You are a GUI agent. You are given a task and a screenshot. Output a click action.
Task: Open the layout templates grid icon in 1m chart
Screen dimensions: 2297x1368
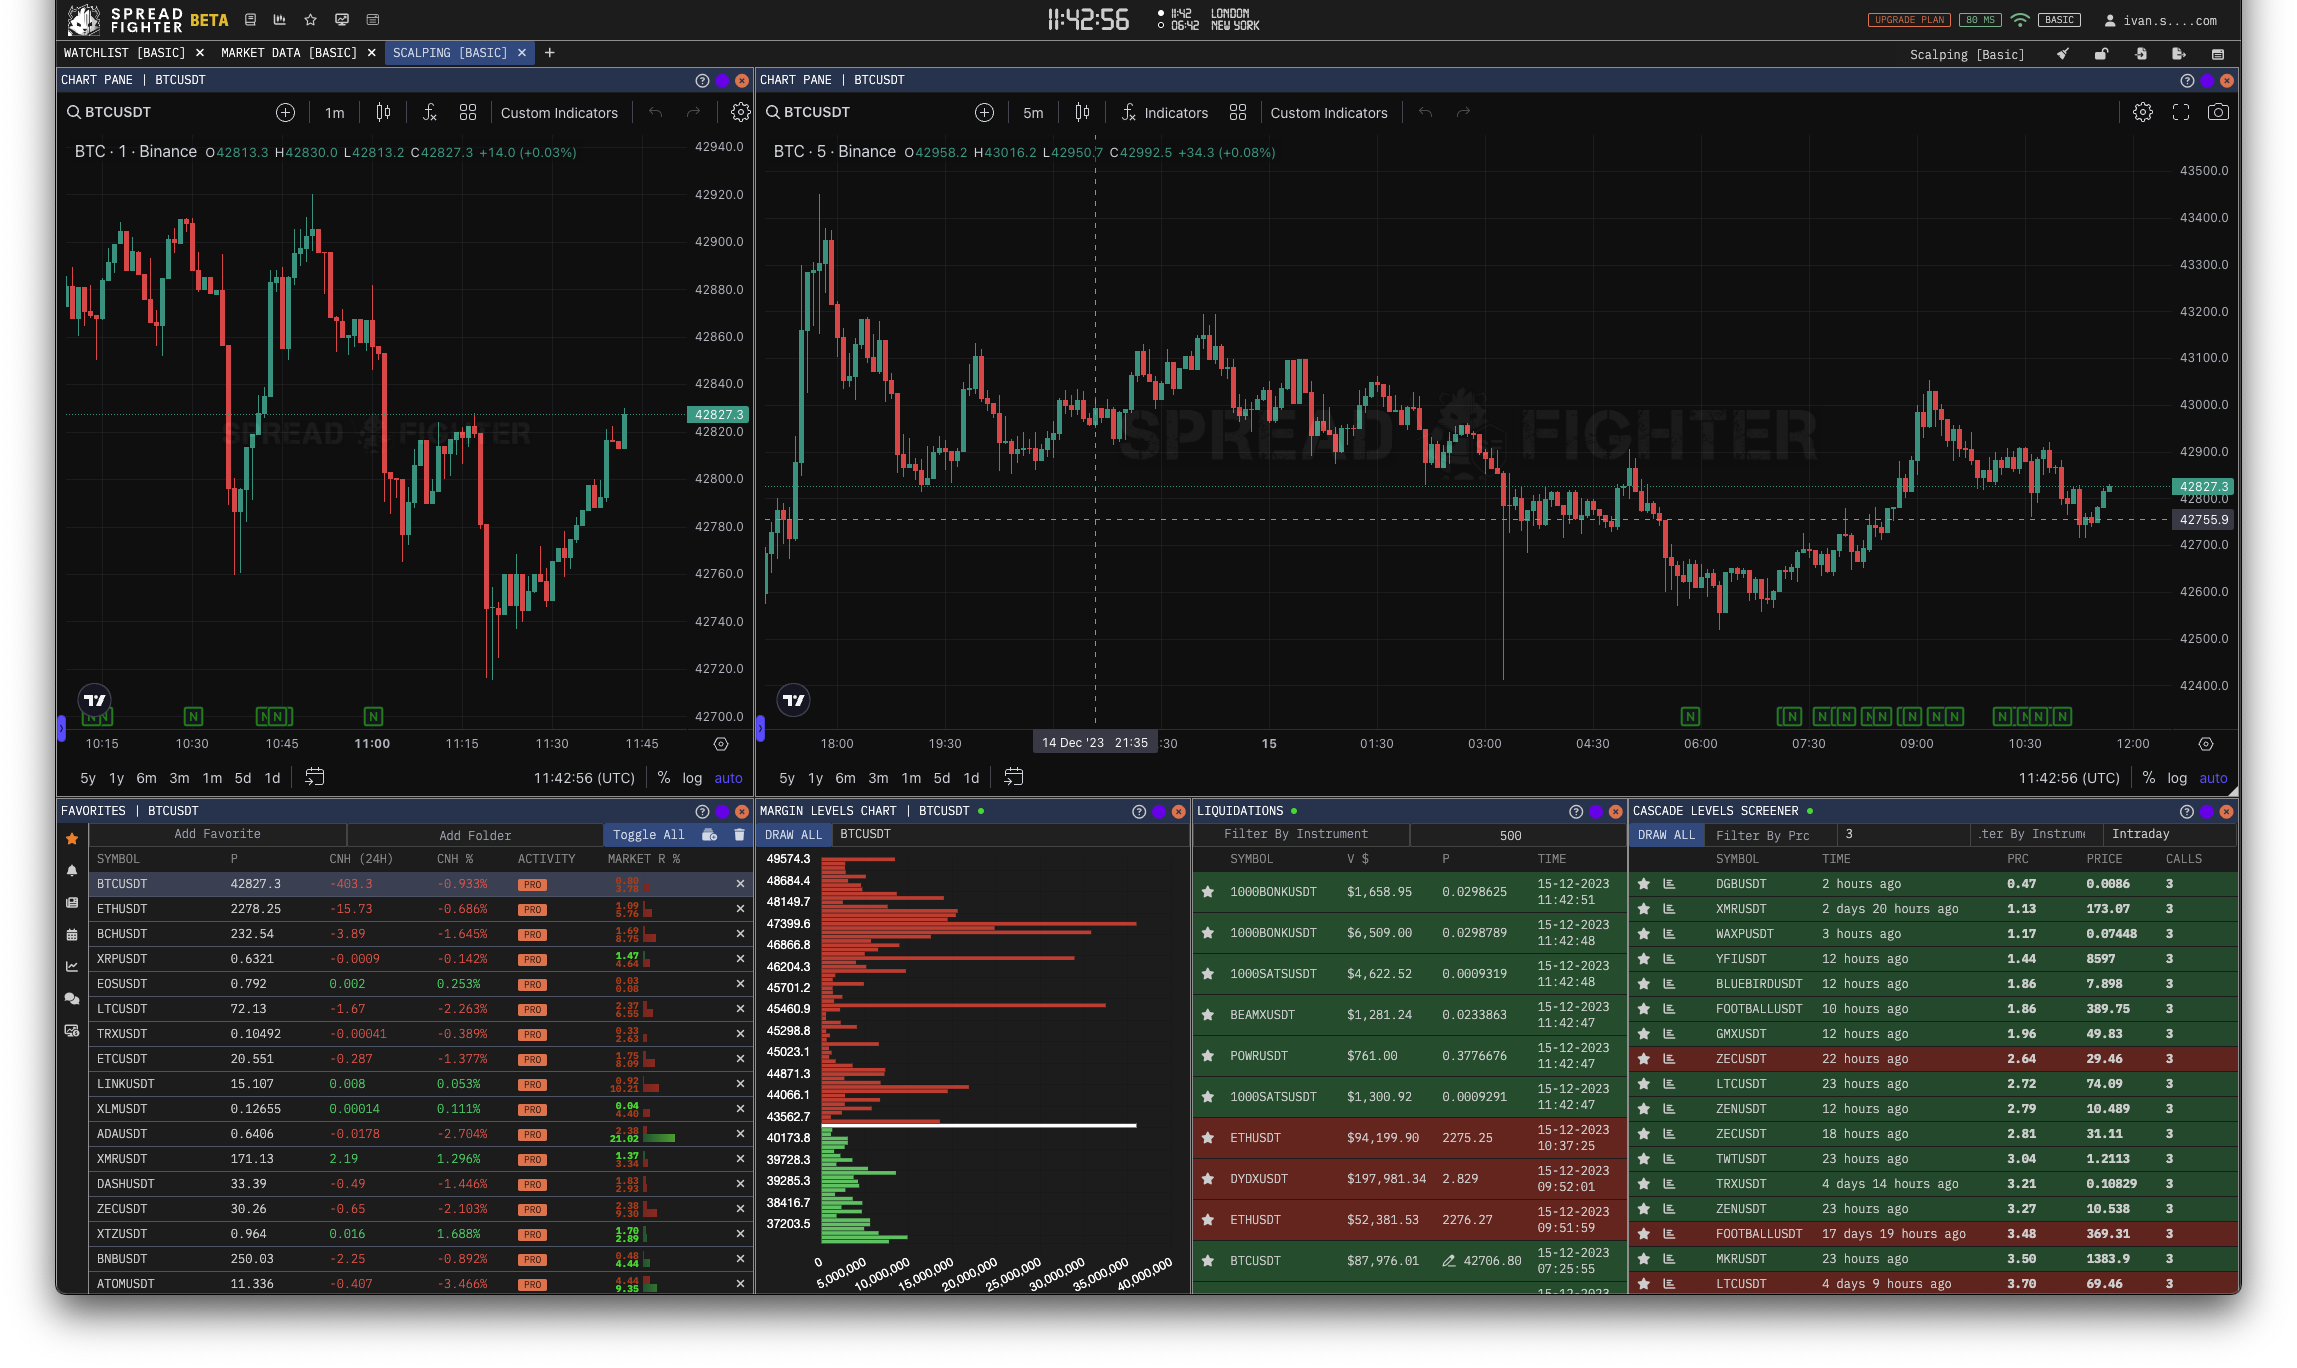467,113
